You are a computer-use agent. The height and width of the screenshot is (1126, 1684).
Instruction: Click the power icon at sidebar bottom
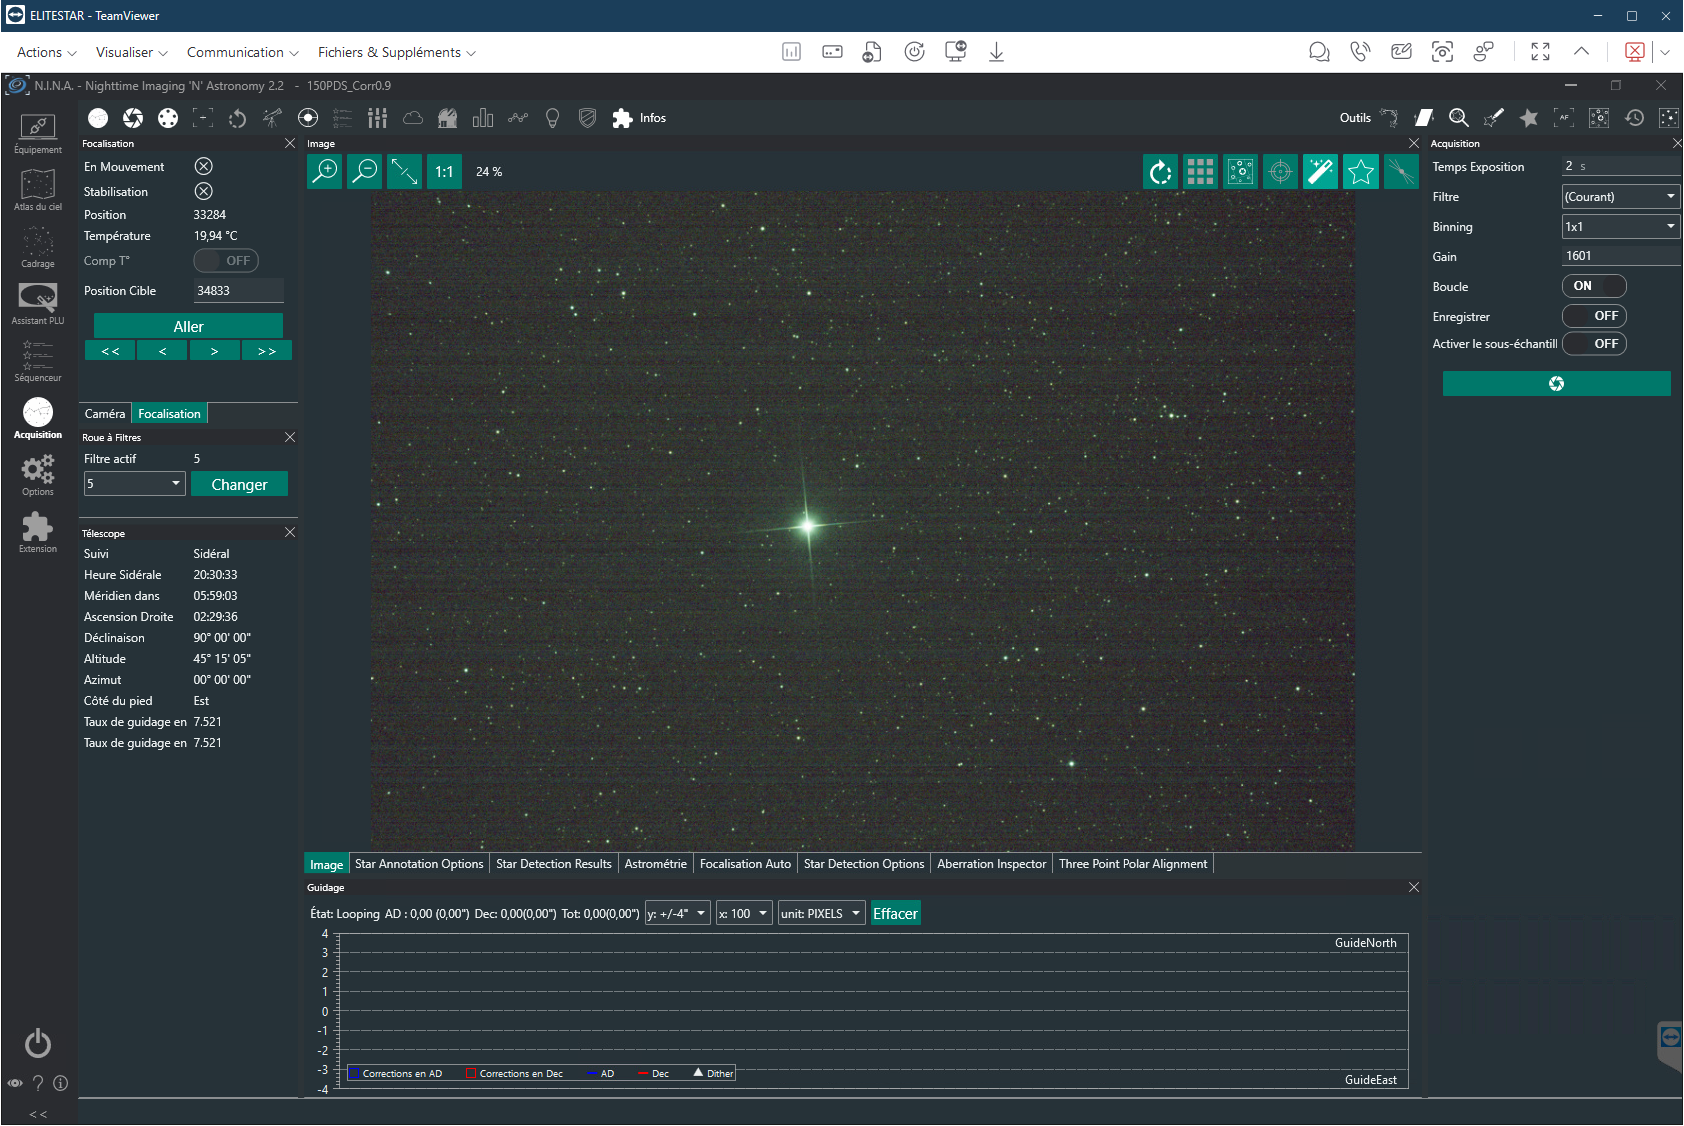pos(38,1043)
